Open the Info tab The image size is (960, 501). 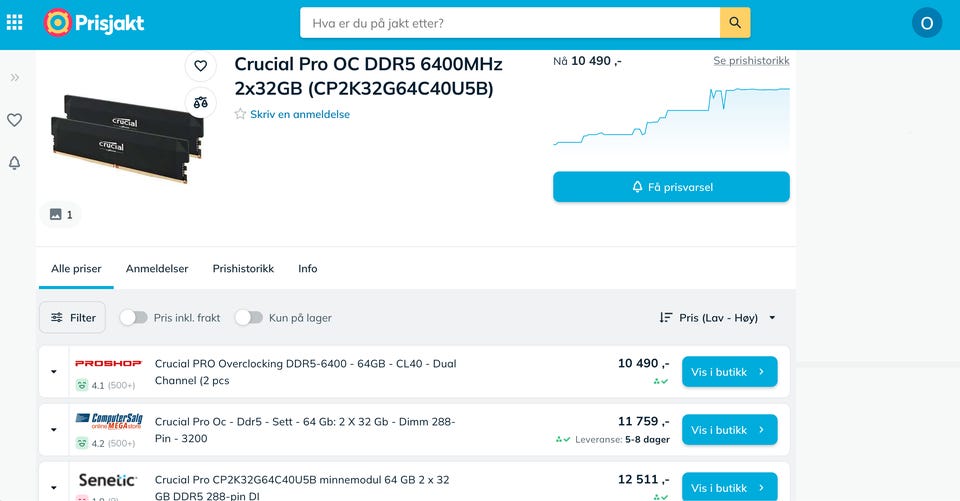click(307, 268)
